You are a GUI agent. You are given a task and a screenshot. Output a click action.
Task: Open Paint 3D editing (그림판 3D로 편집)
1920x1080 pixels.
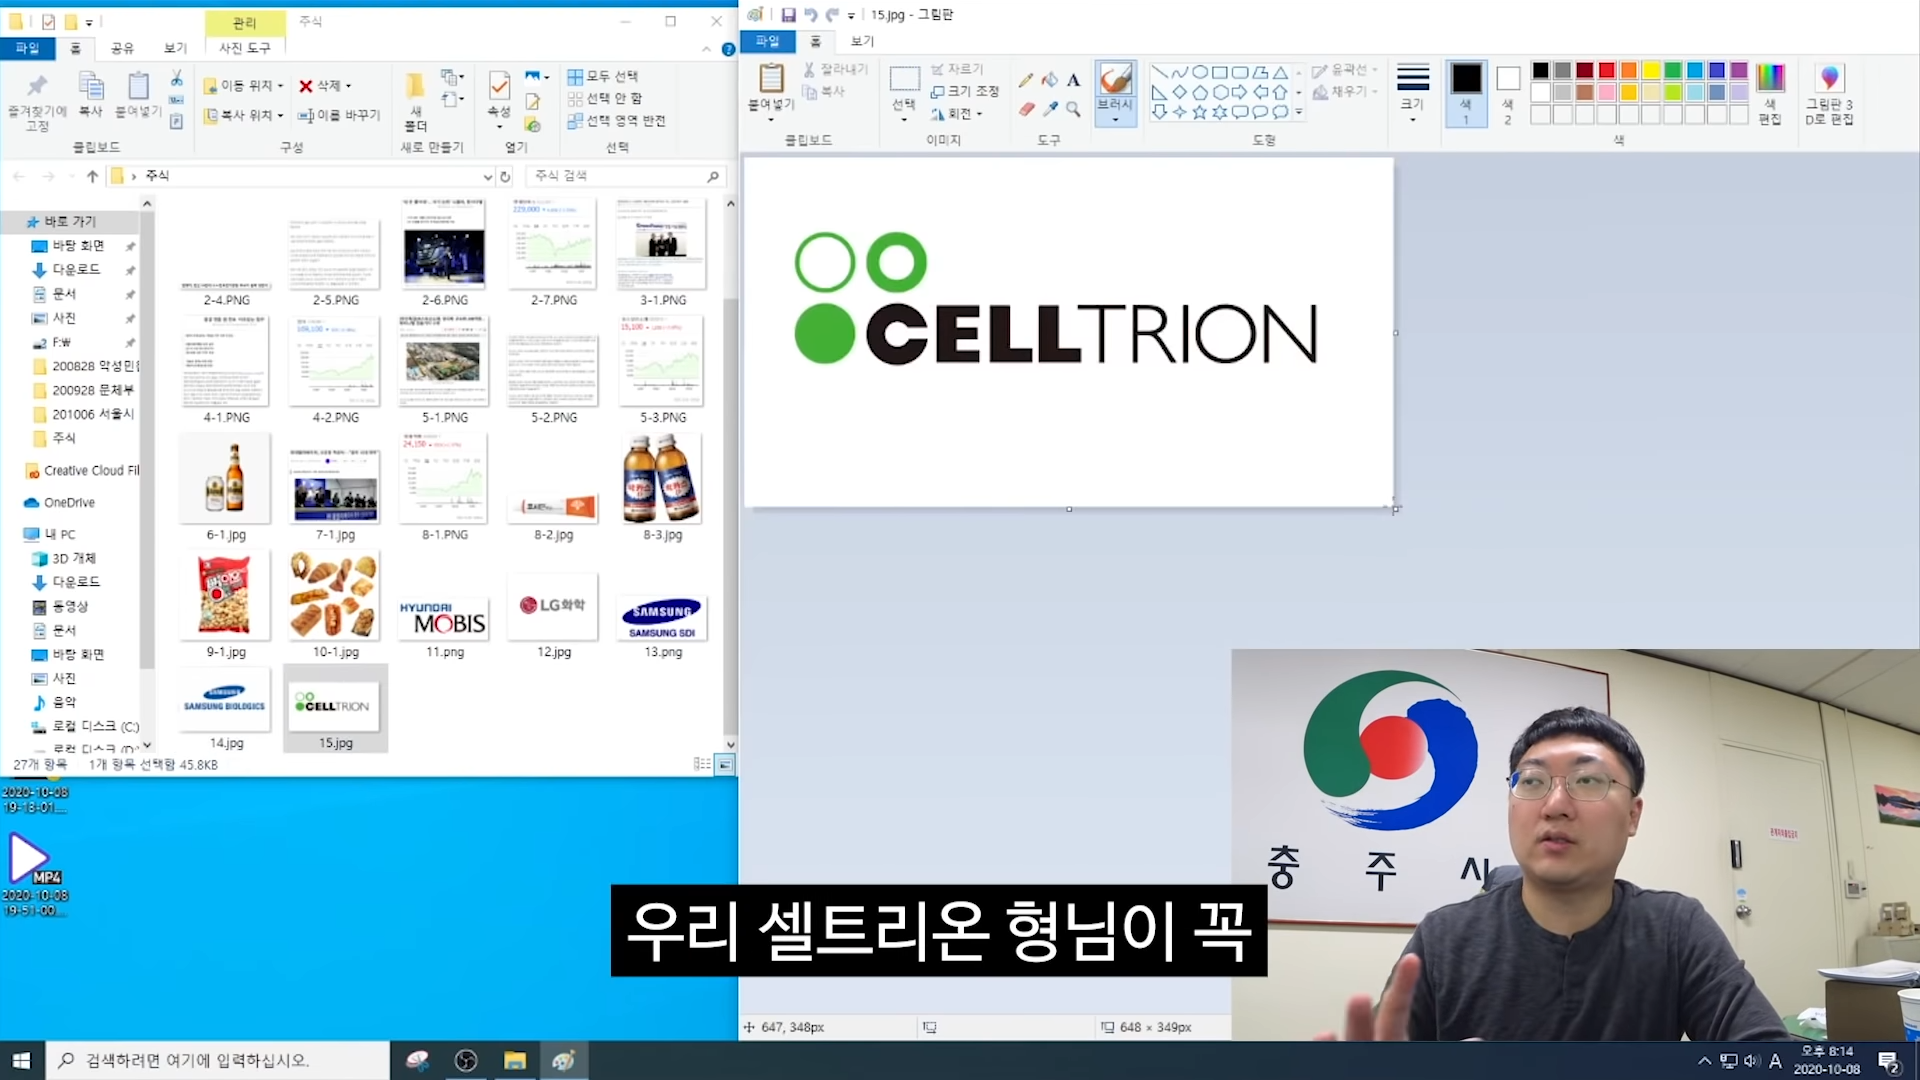click(x=1829, y=94)
